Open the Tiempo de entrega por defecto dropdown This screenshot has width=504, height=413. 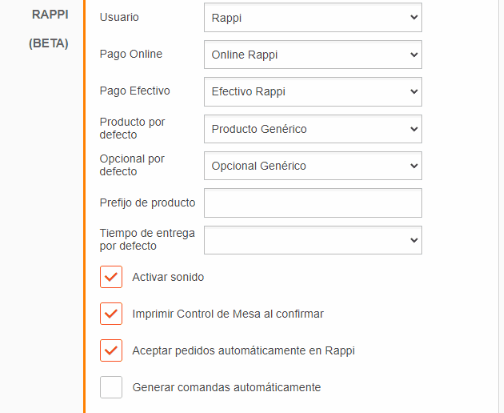tap(313, 240)
